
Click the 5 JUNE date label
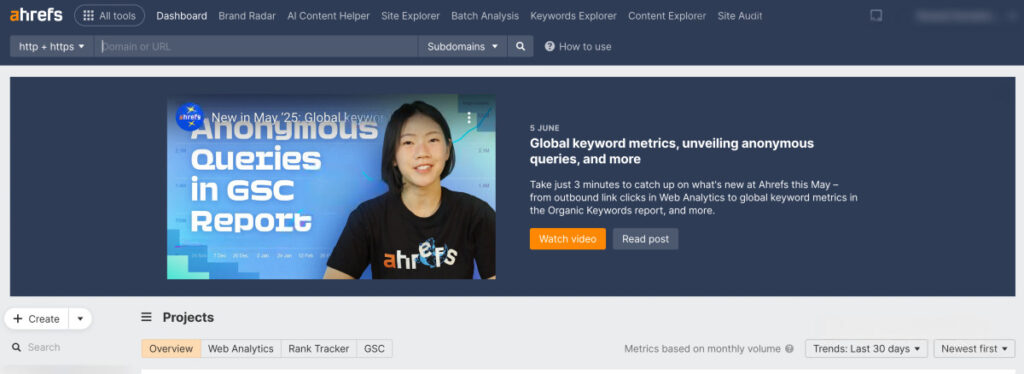coord(545,128)
